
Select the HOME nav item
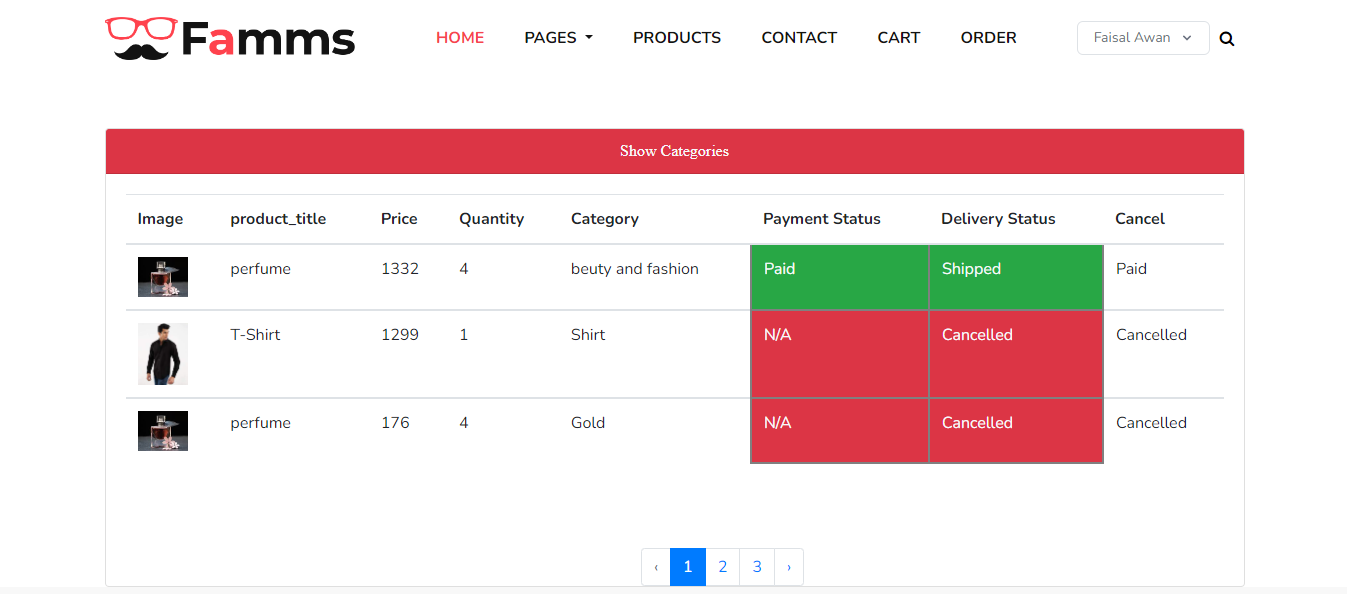(460, 38)
